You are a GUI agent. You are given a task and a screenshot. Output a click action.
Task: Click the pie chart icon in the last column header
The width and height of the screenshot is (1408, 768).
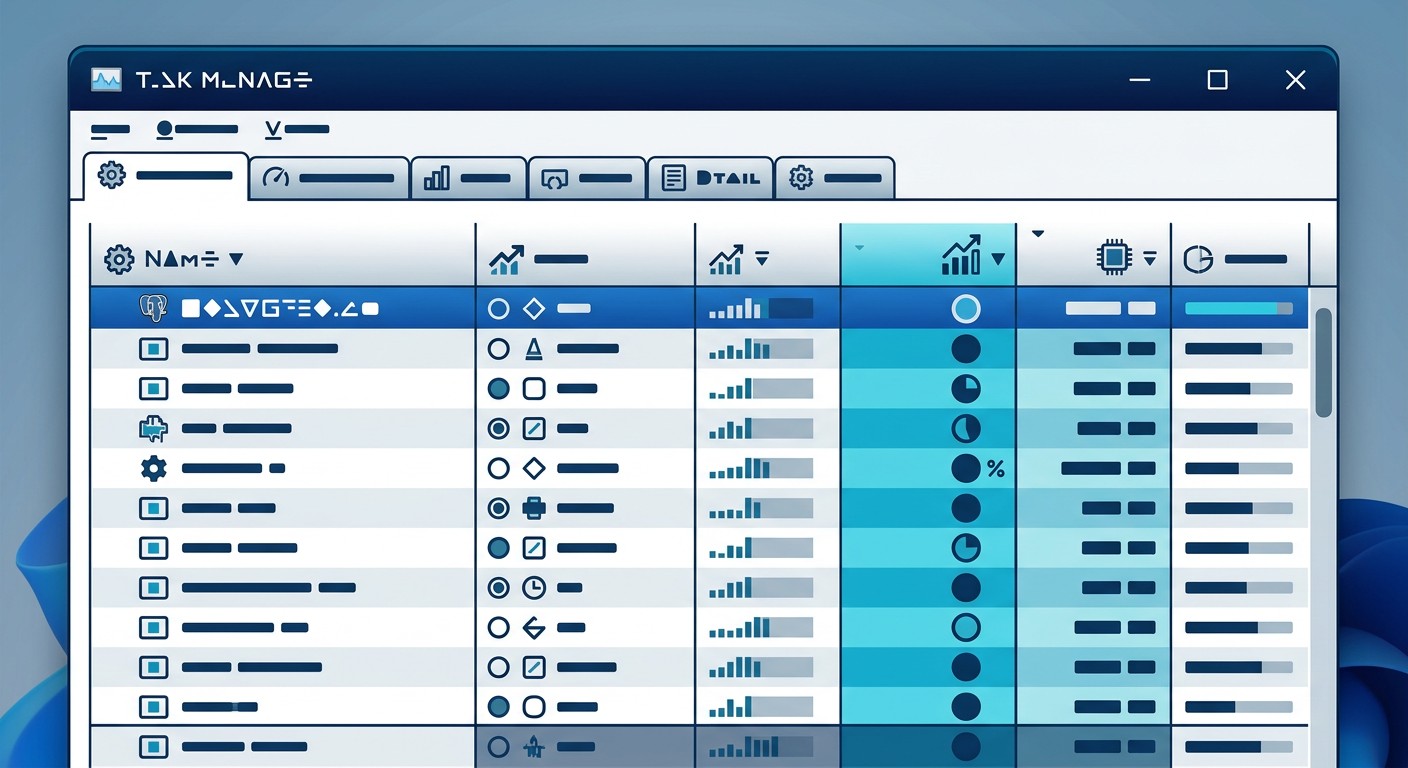click(1198, 260)
